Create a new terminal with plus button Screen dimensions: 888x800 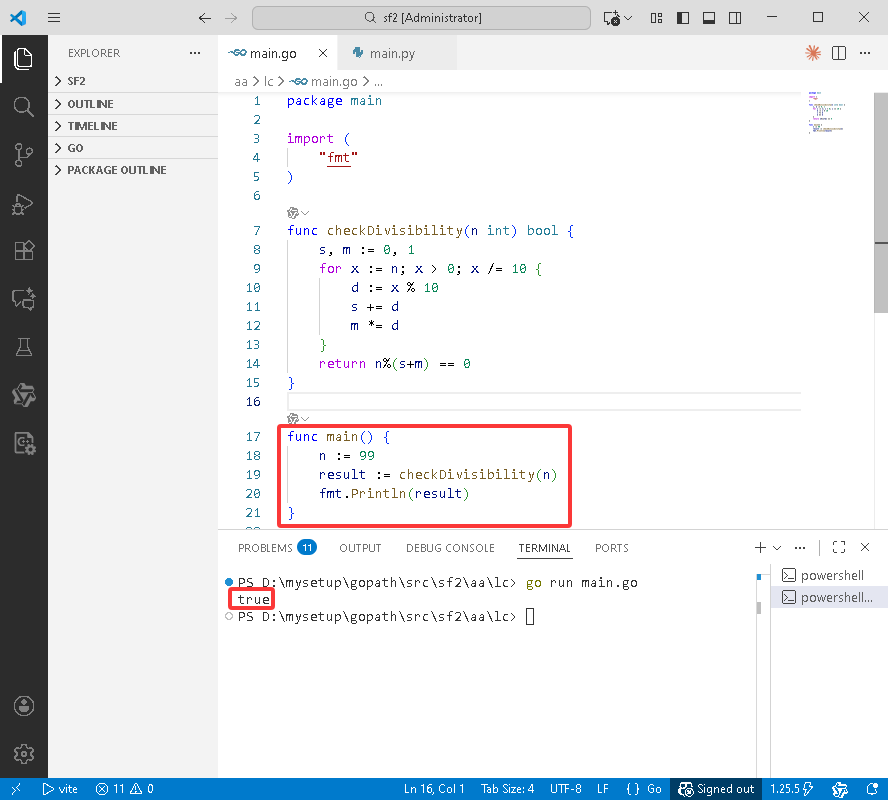(760, 547)
